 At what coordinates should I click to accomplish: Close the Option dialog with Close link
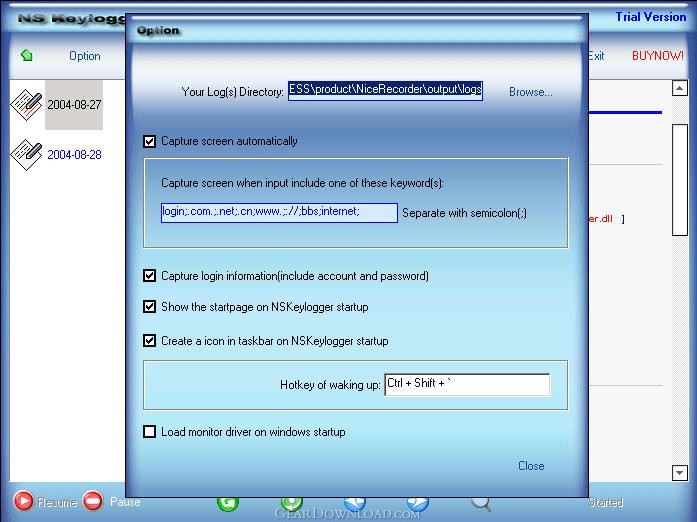tap(531, 466)
